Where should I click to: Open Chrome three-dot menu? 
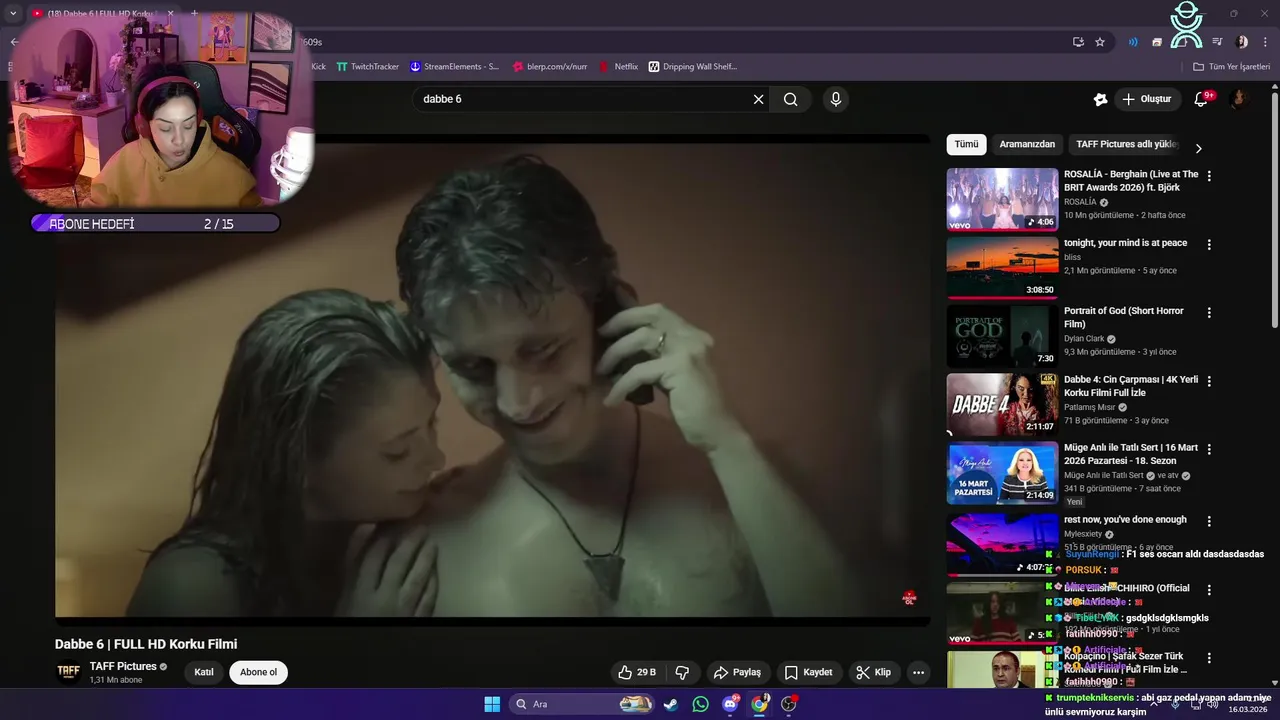[x=1264, y=42]
